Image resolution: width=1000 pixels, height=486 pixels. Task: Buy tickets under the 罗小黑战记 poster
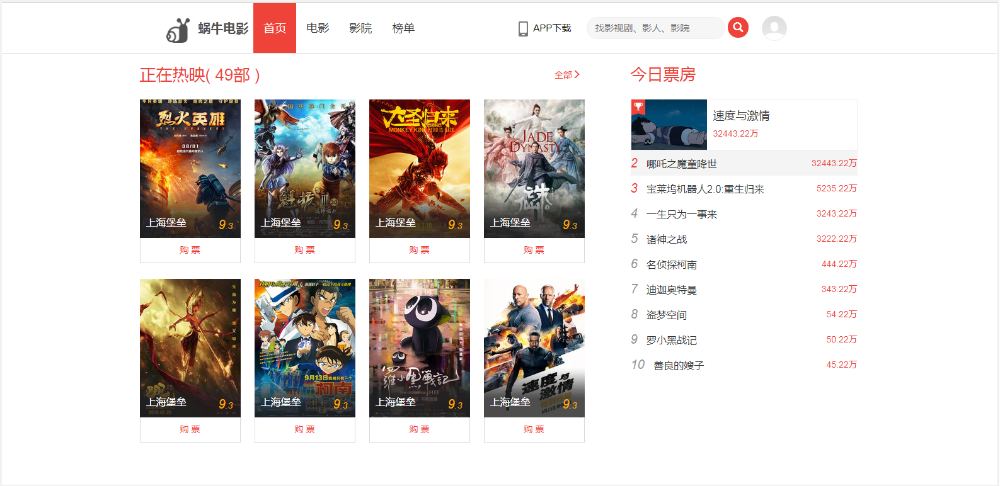tap(420, 430)
